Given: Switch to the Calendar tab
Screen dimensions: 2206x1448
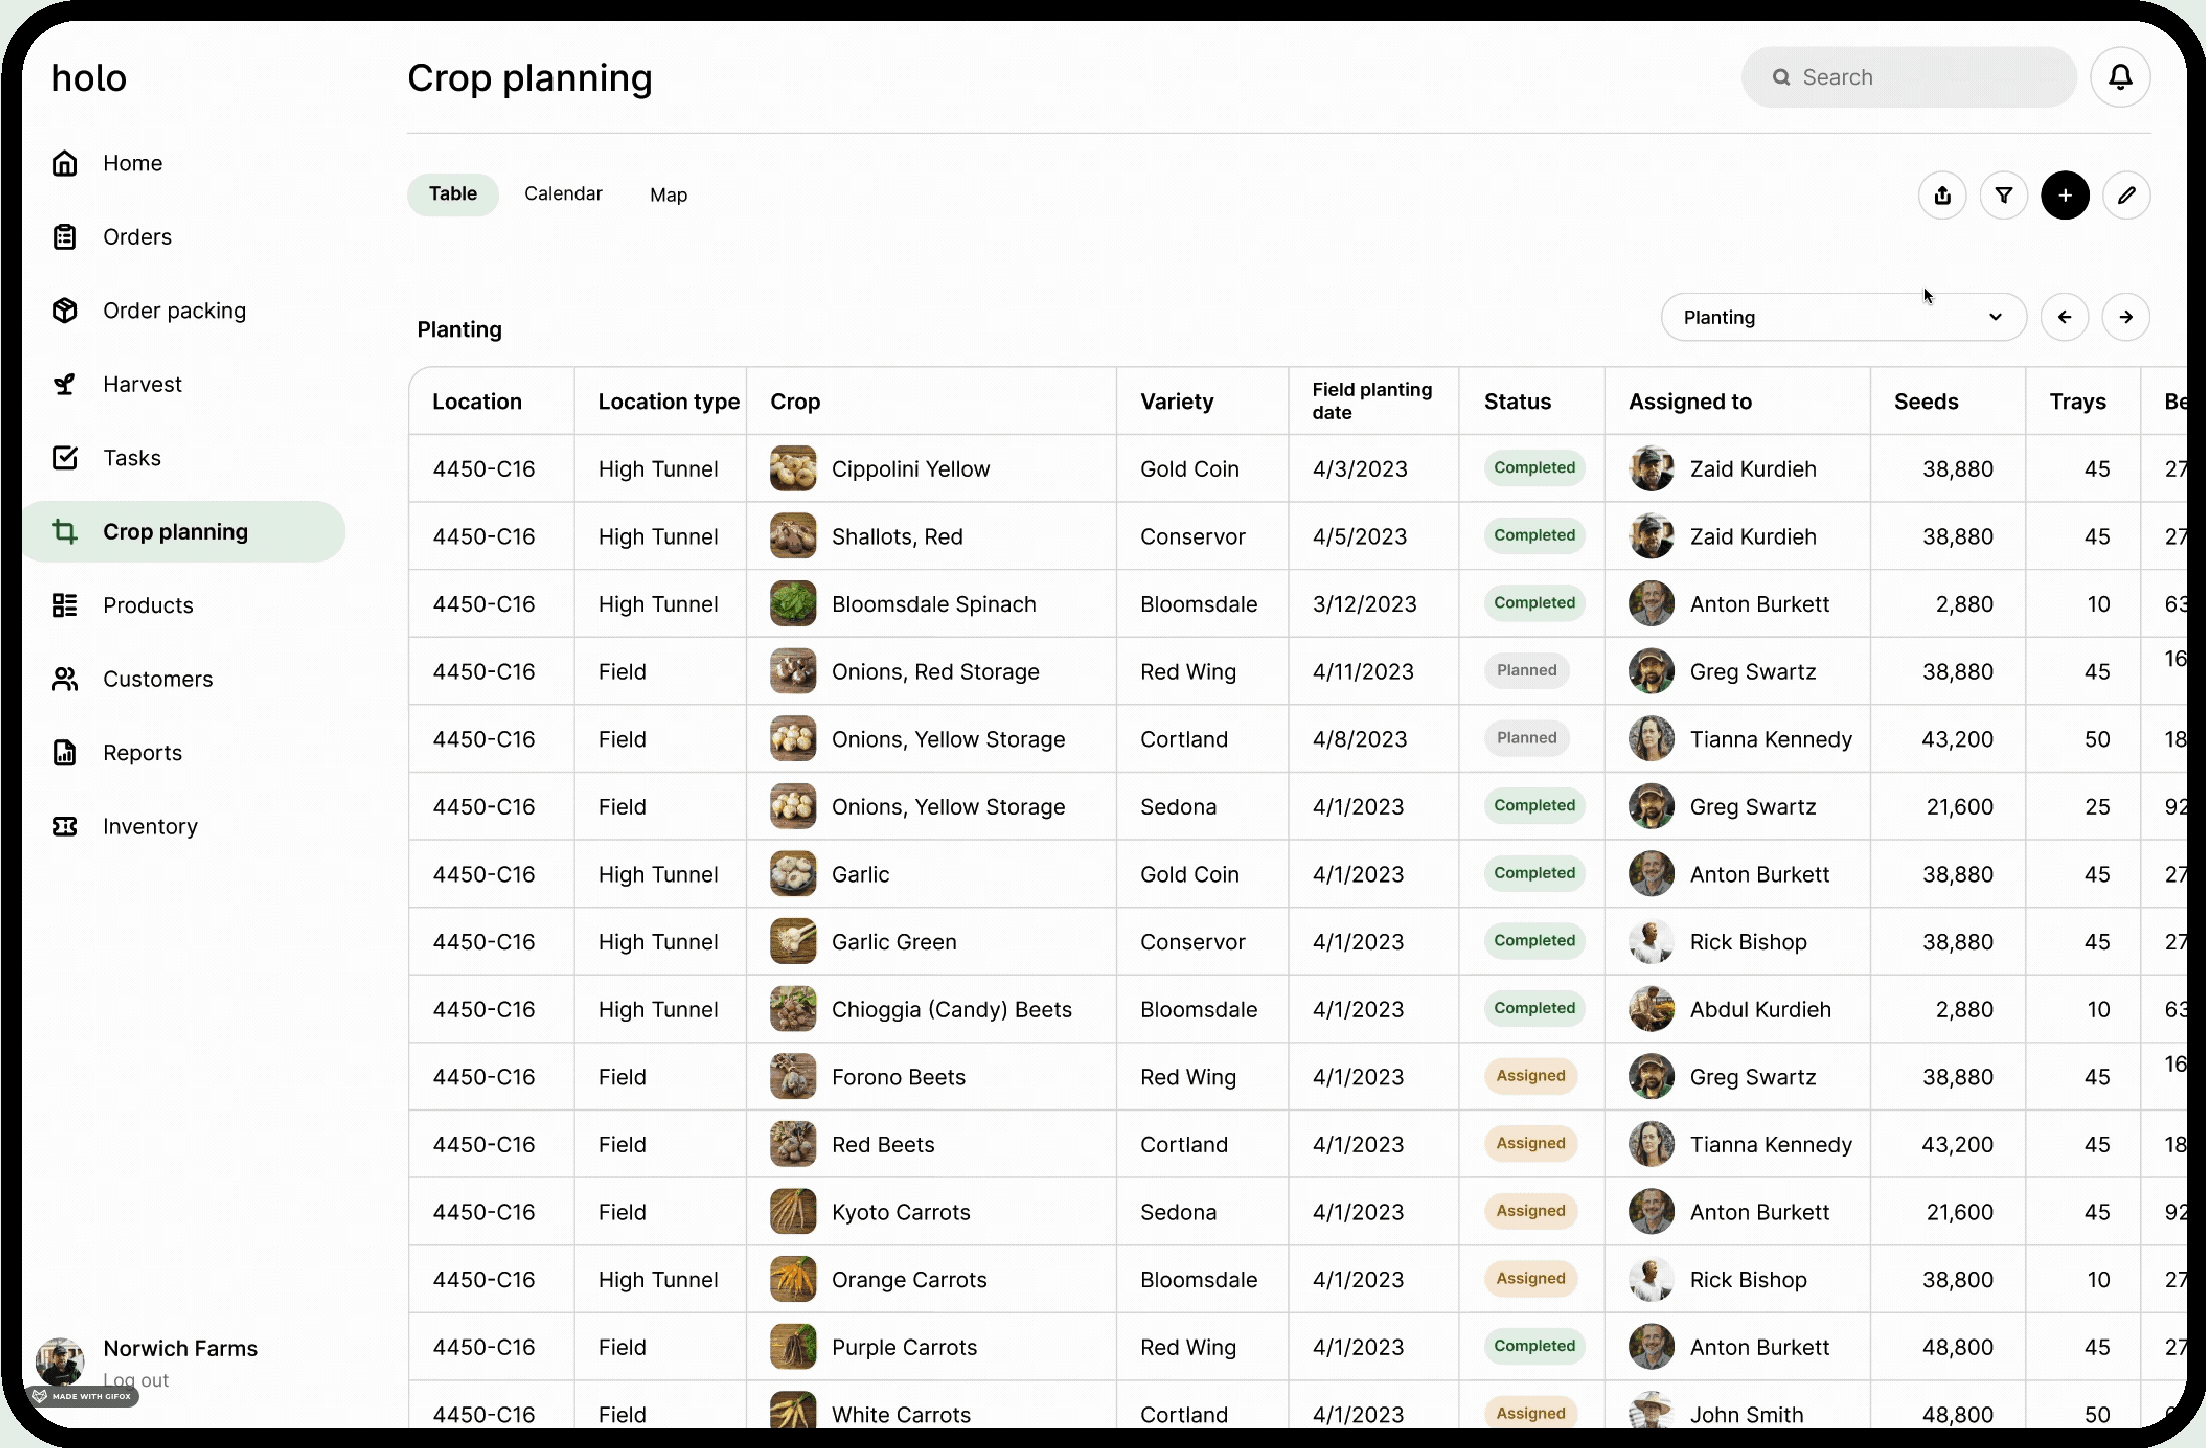Looking at the screenshot, I should pos(563,194).
